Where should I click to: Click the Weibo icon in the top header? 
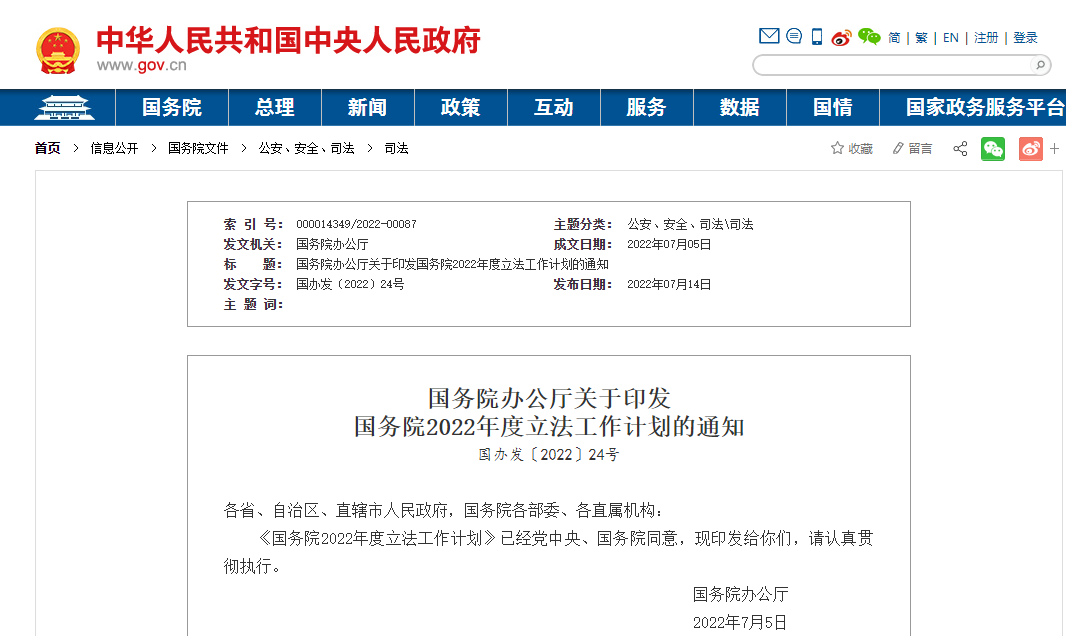(x=841, y=37)
